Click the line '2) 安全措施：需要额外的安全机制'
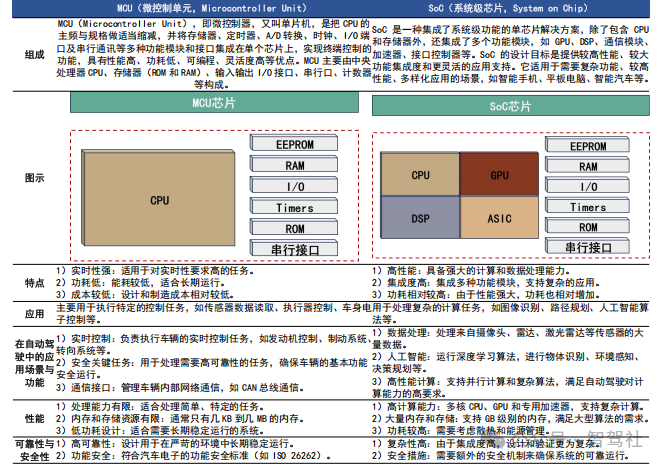This screenshot has width=664, height=466. pos(501,456)
